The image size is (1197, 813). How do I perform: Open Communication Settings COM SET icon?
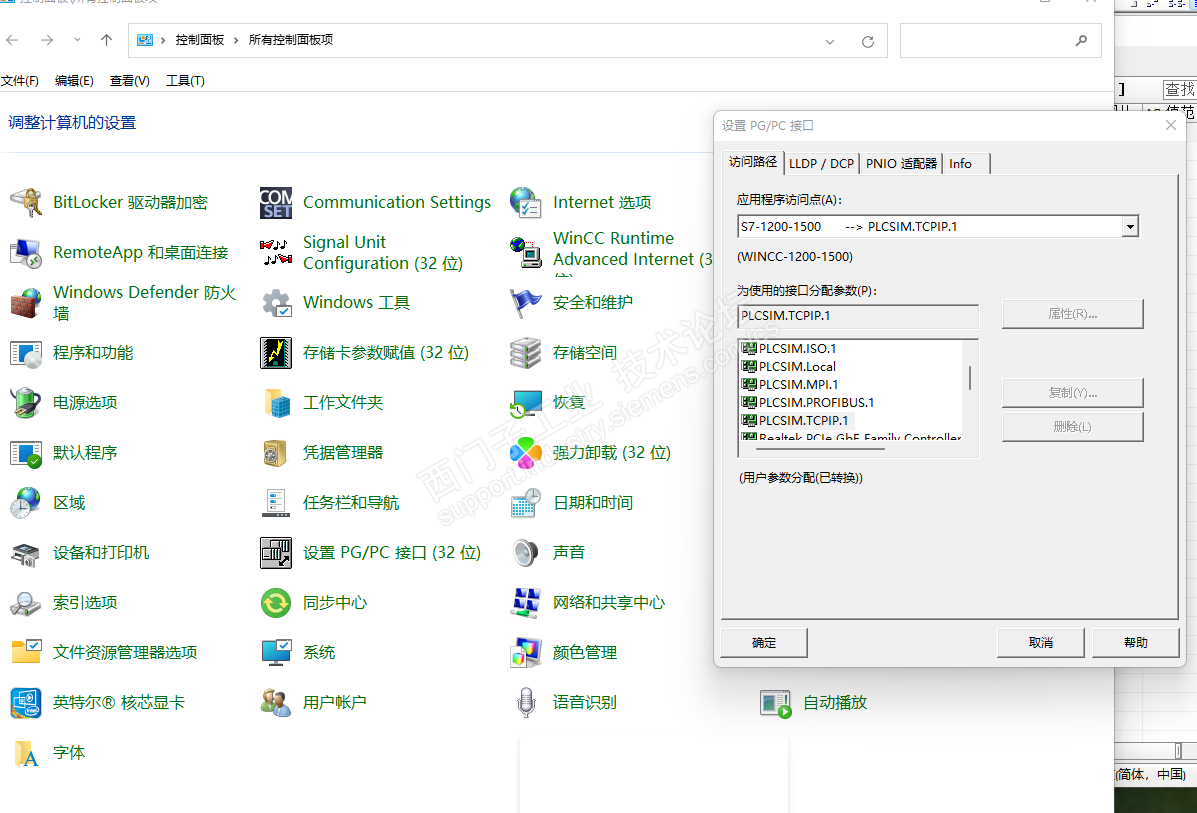(276, 202)
